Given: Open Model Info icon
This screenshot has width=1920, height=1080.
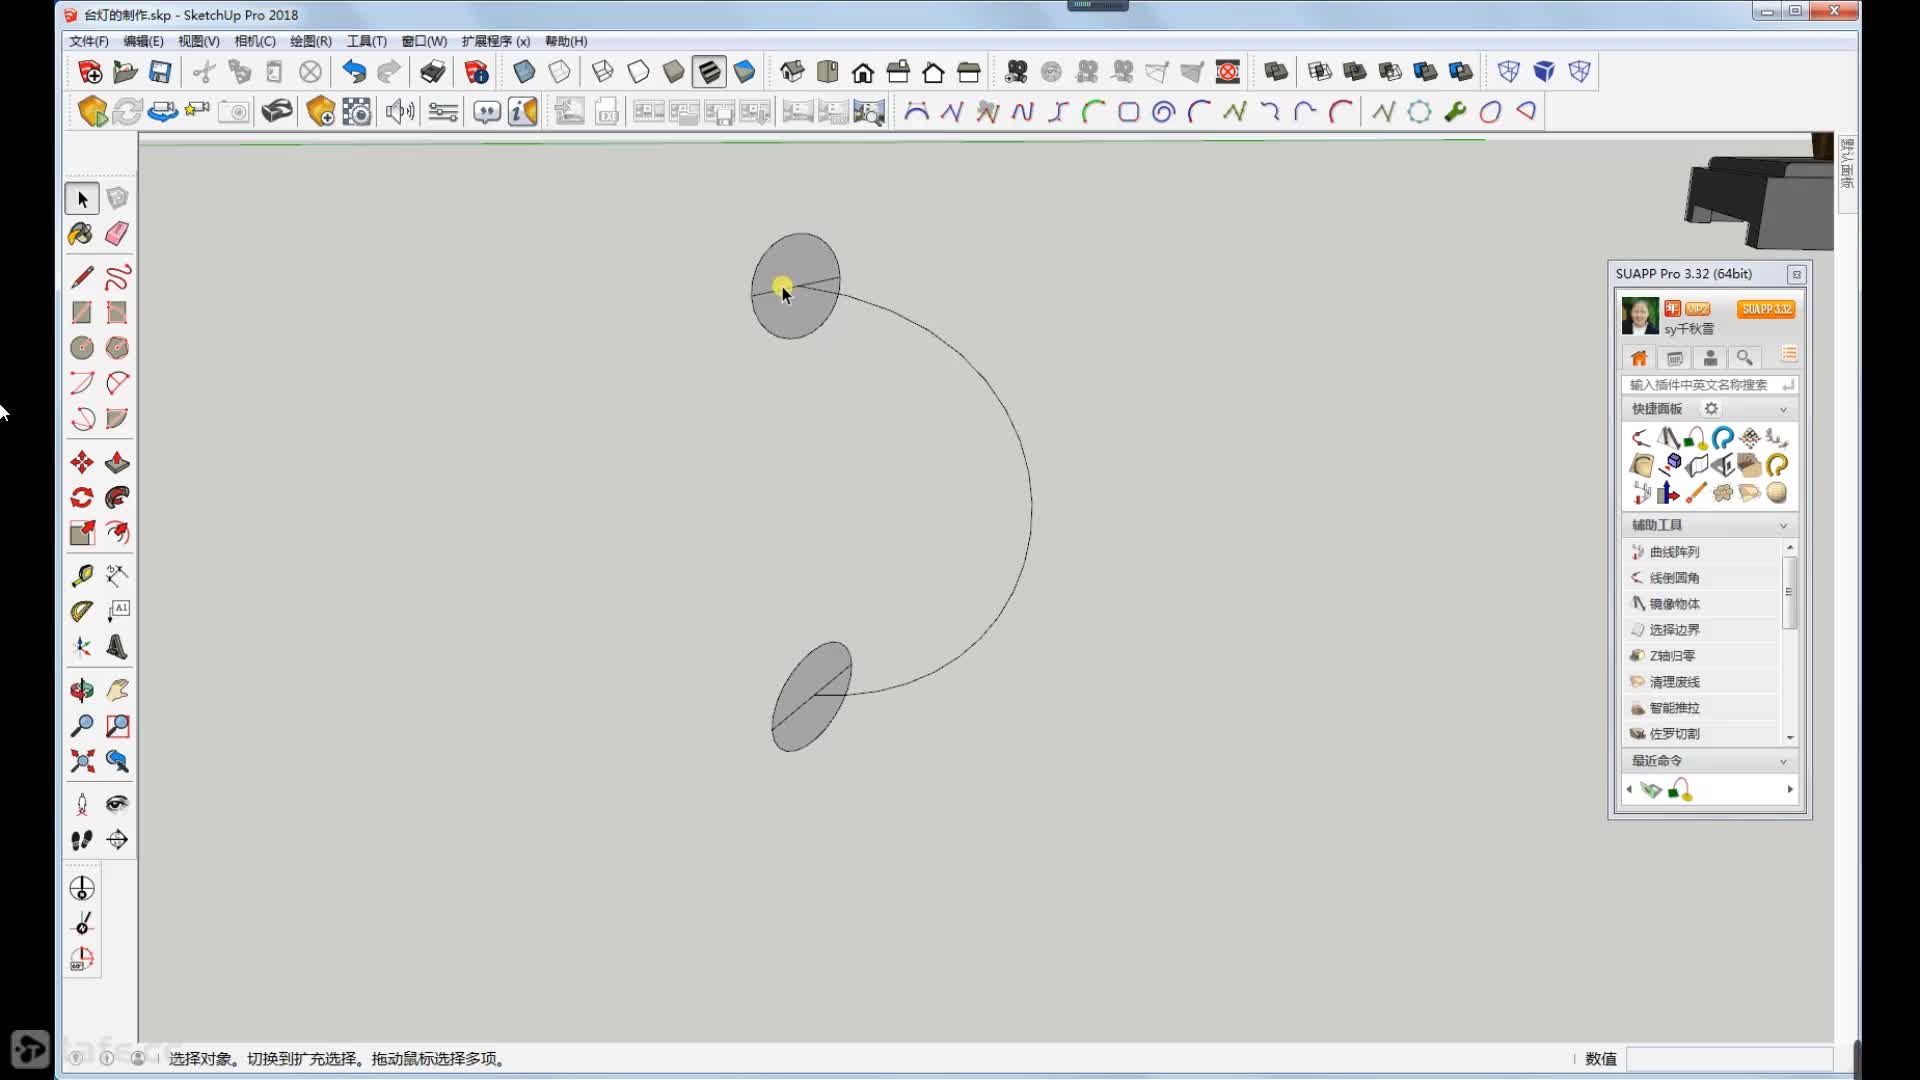Looking at the screenshot, I should pyautogui.click(x=477, y=72).
